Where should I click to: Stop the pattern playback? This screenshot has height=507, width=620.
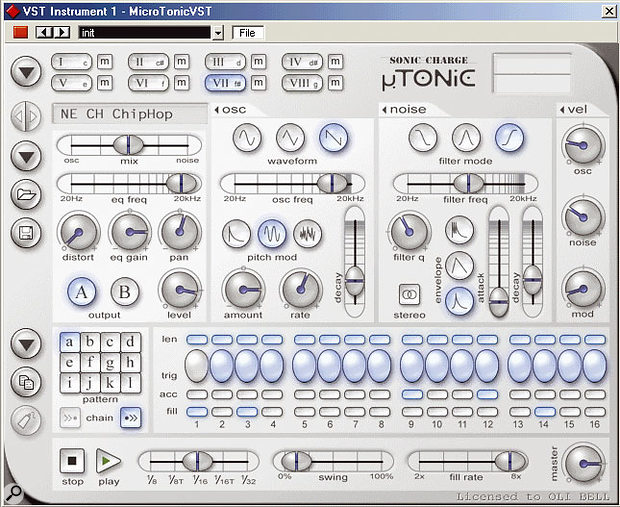pos(72,461)
